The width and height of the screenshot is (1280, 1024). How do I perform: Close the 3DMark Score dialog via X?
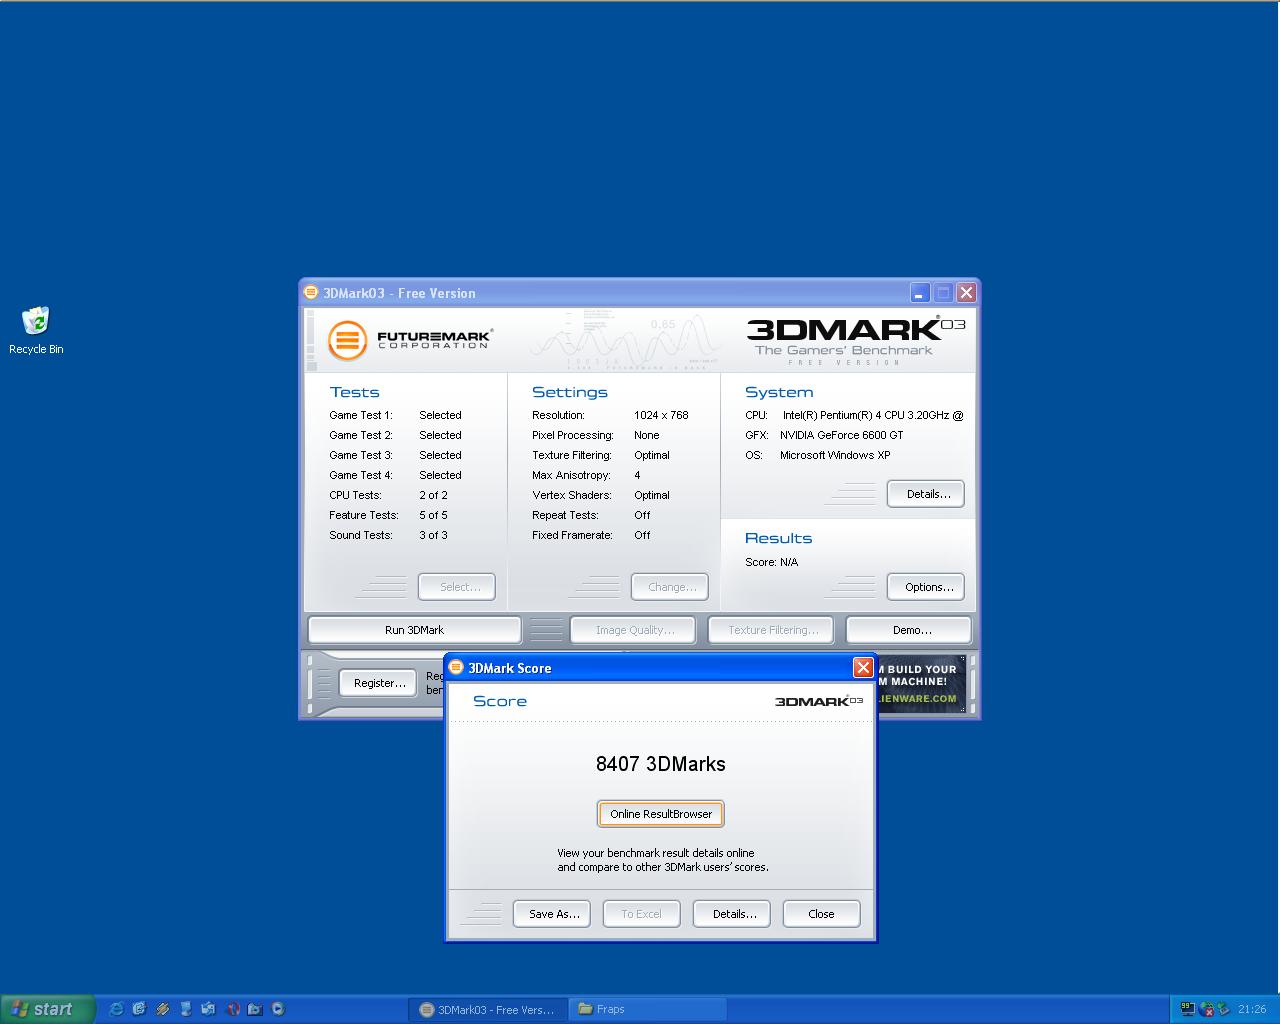point(863,668)
